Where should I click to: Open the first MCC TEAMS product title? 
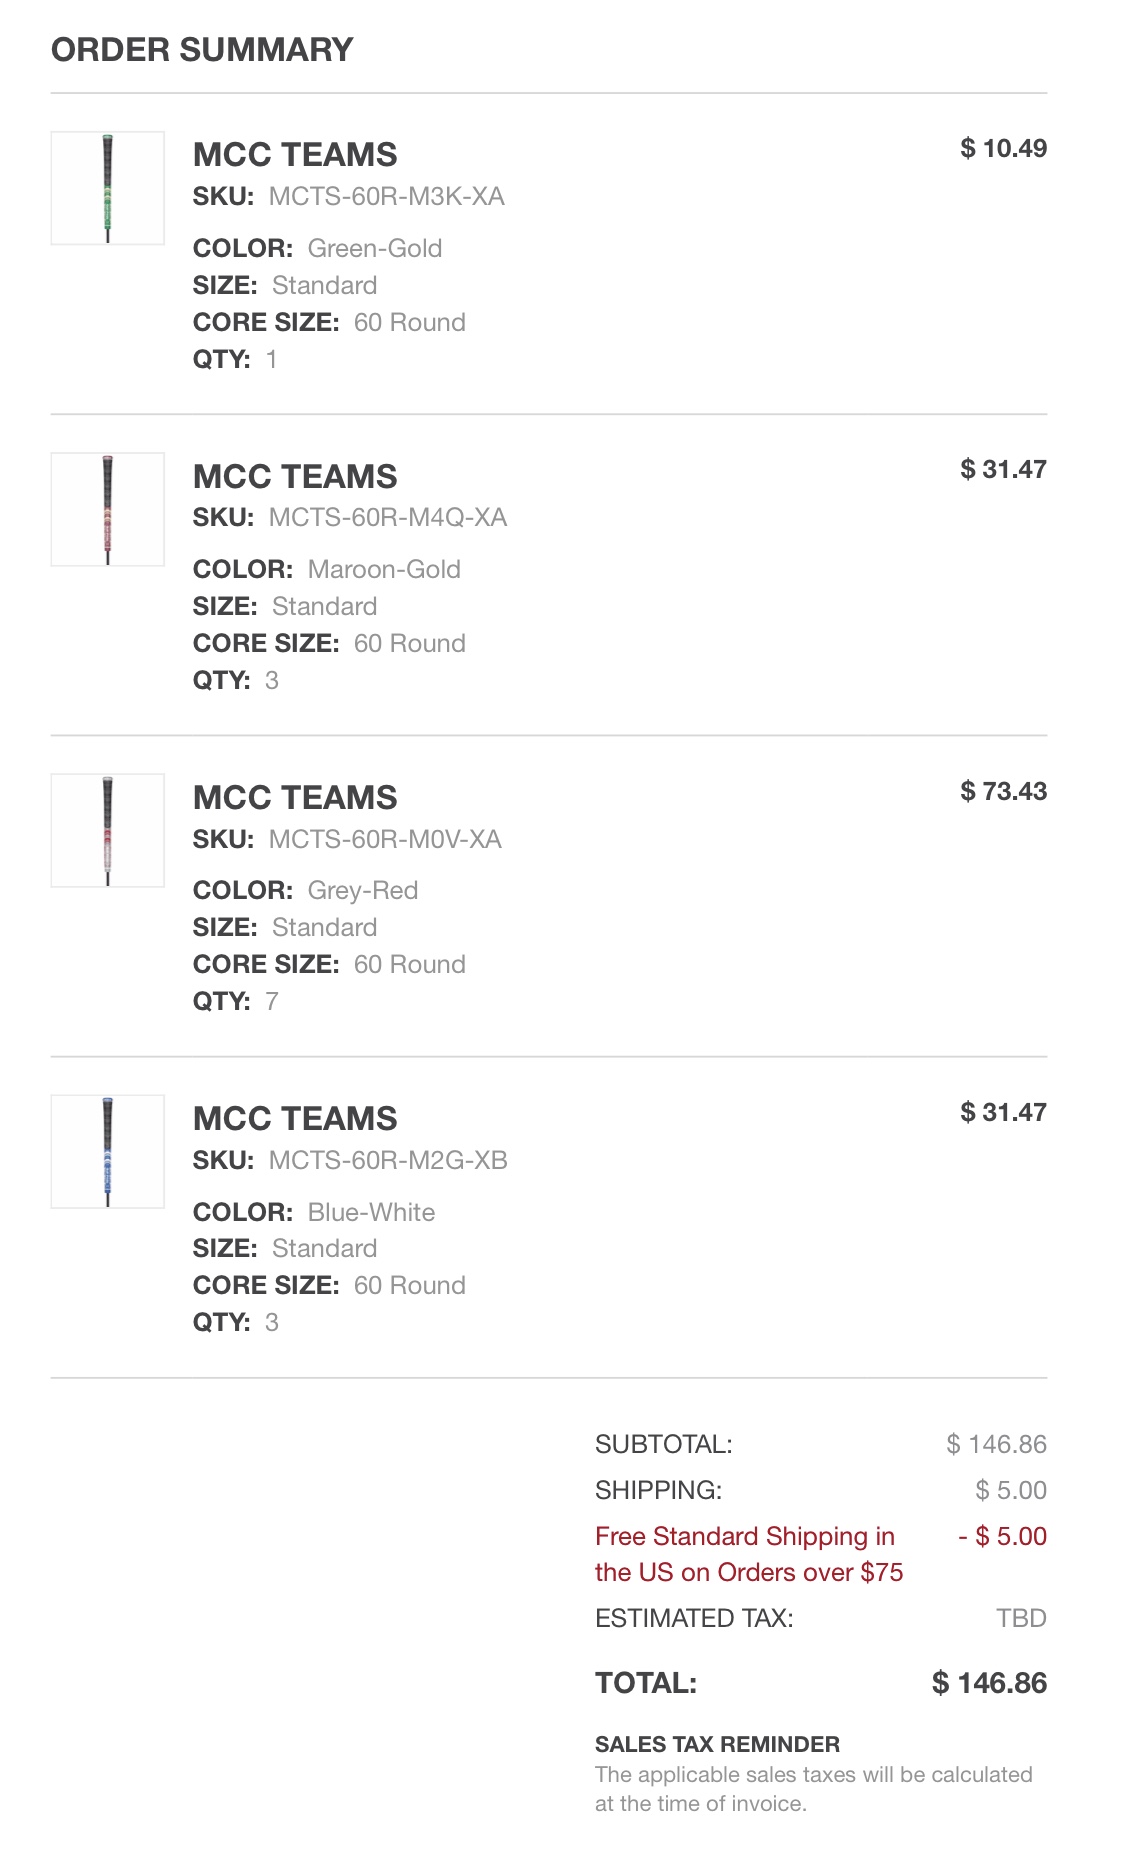point(295,155)
